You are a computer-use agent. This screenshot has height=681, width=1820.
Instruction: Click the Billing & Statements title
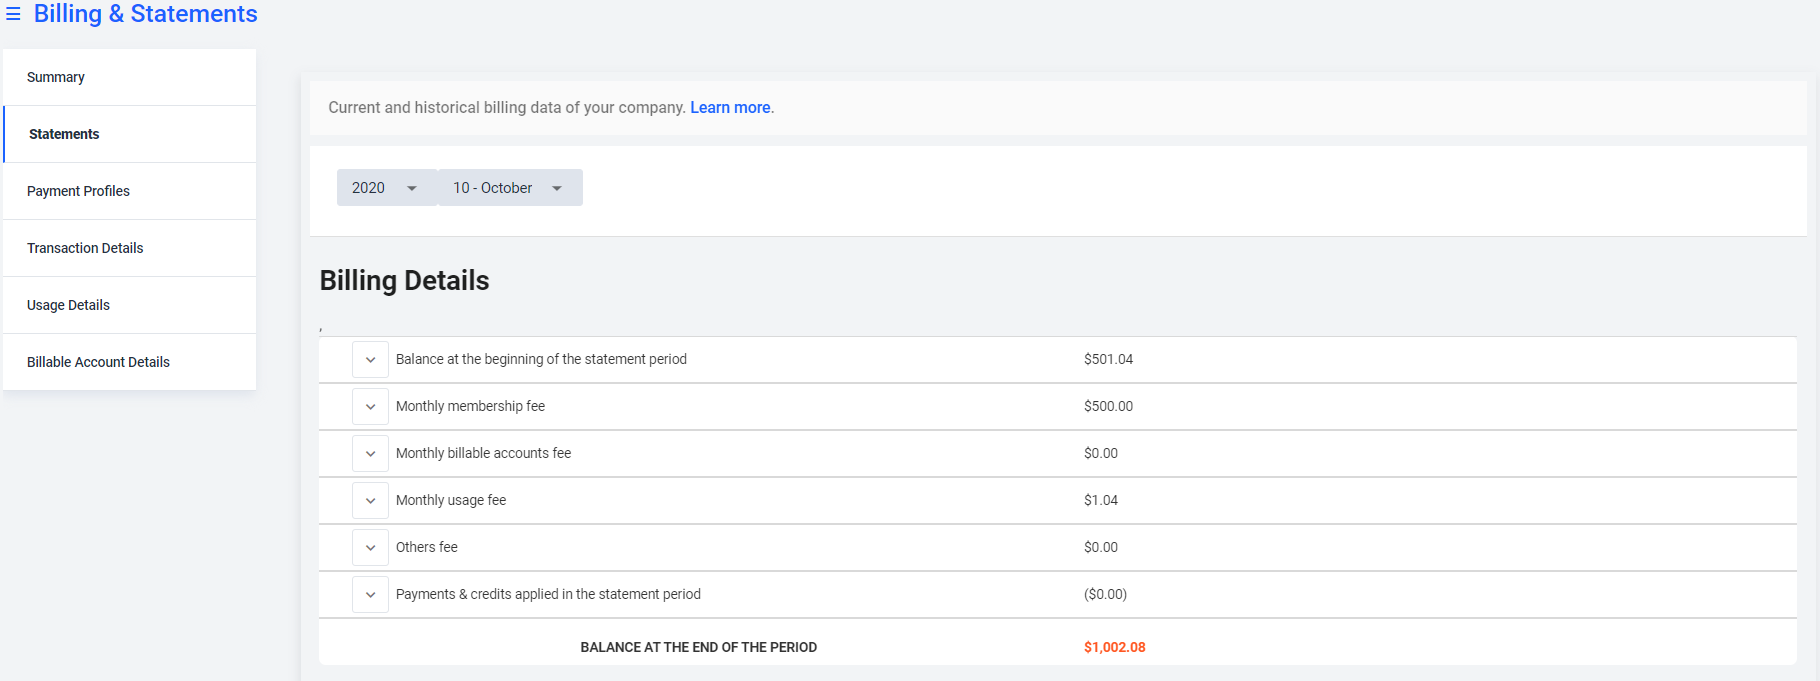(146, 14)
